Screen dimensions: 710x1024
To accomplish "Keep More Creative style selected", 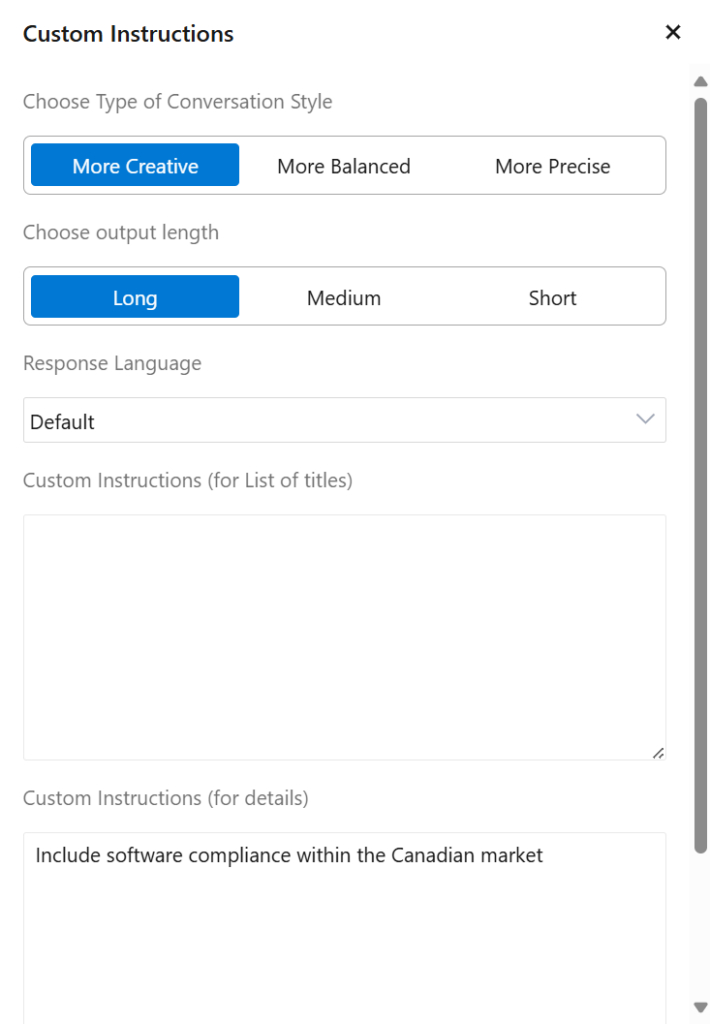I will click(x=134, y=165).
